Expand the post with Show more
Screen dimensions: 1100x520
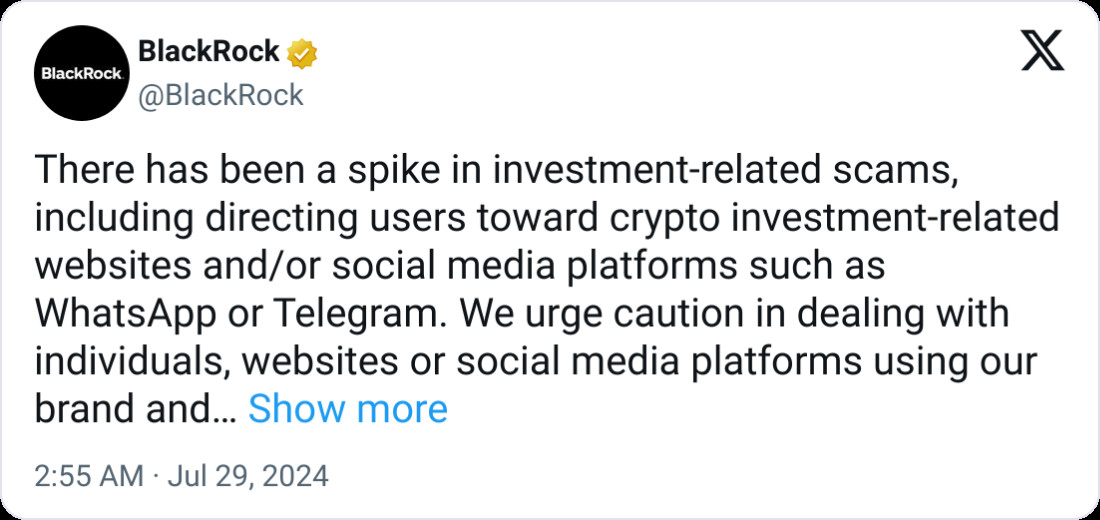[x=347, y=409]
